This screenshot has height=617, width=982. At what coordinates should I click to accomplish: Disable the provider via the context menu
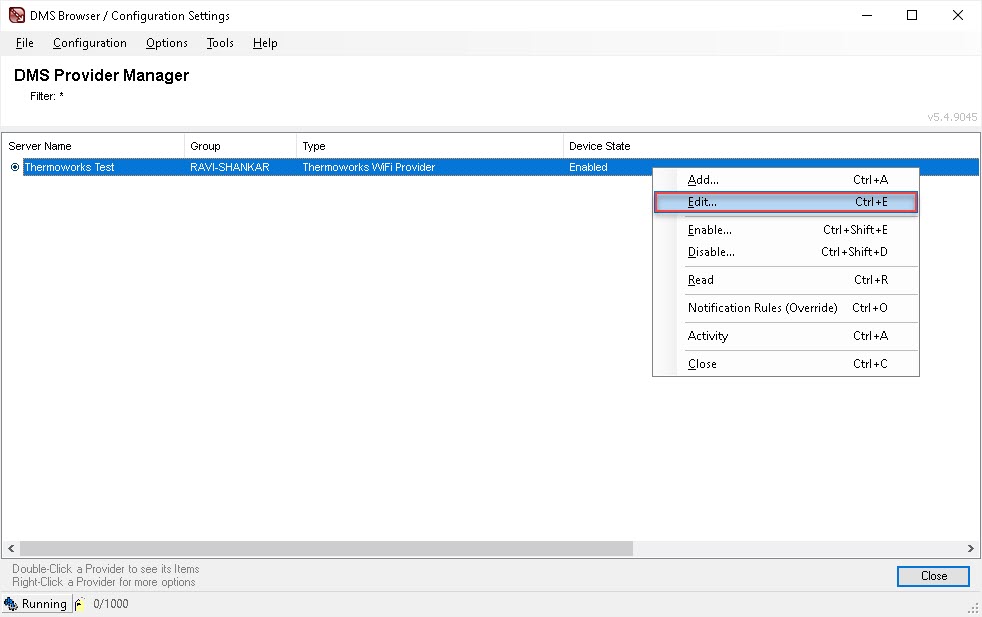(710, 252)
